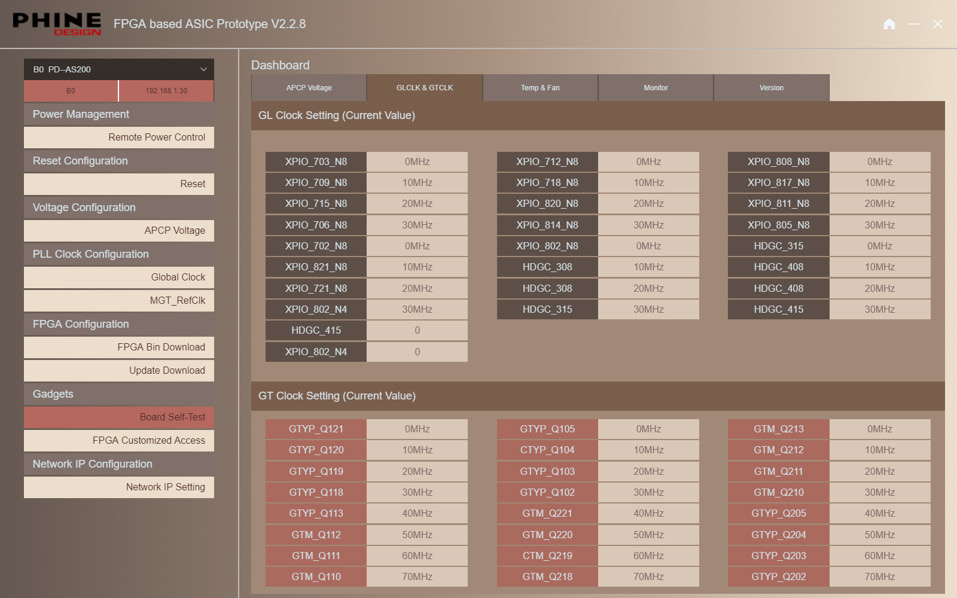Select the GTYP_Q205 label
The width and height of the screenshot is (957, 598).
click(x=779, y=514)
